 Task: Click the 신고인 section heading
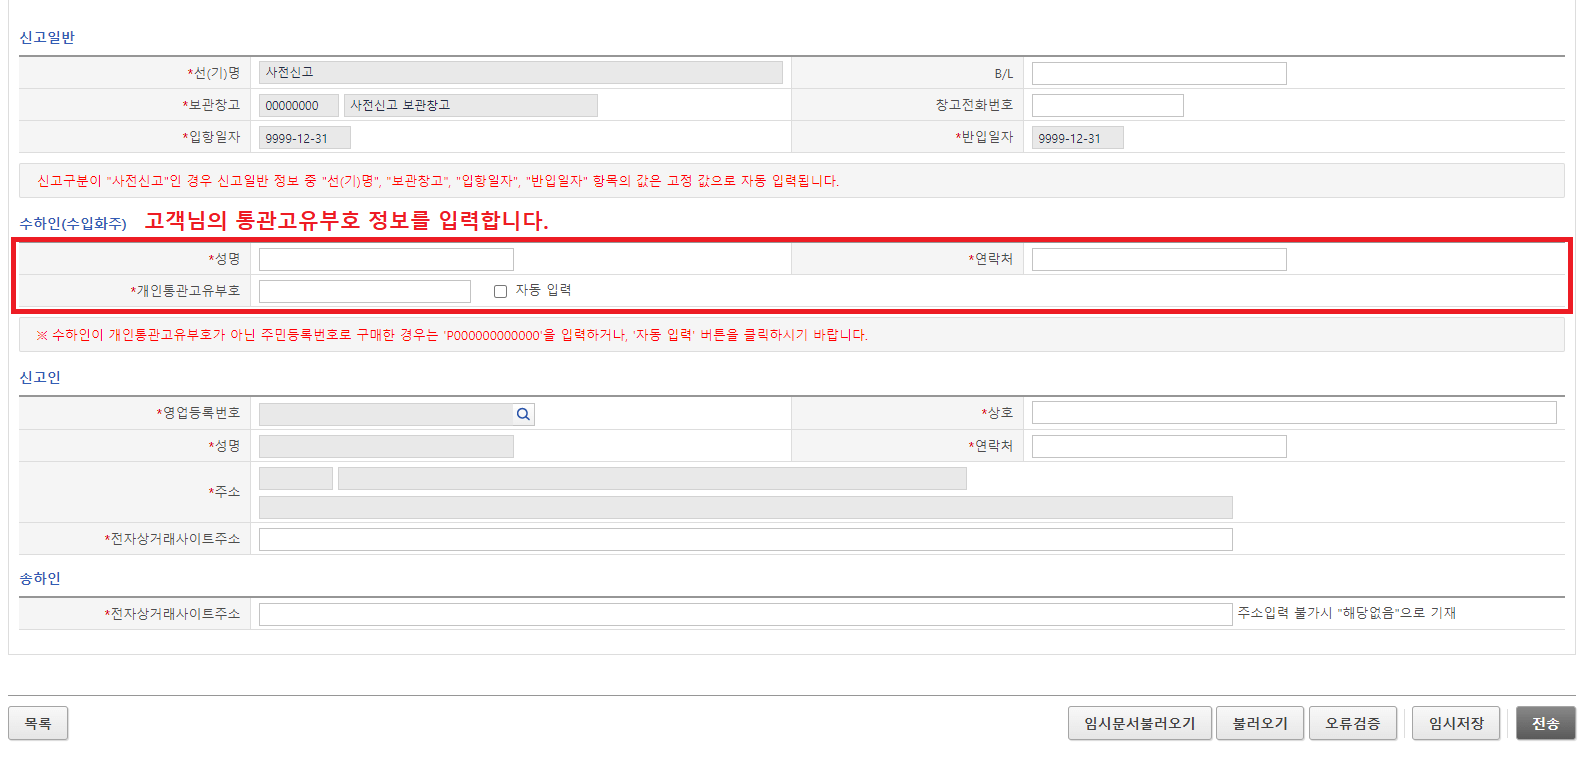point(40,377)
